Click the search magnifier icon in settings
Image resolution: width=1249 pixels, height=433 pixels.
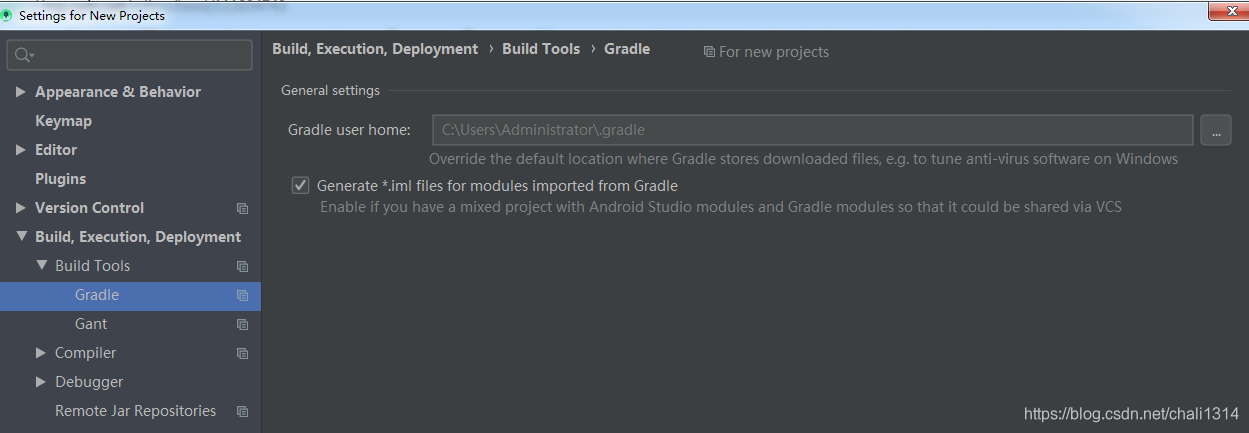point(23,55)
